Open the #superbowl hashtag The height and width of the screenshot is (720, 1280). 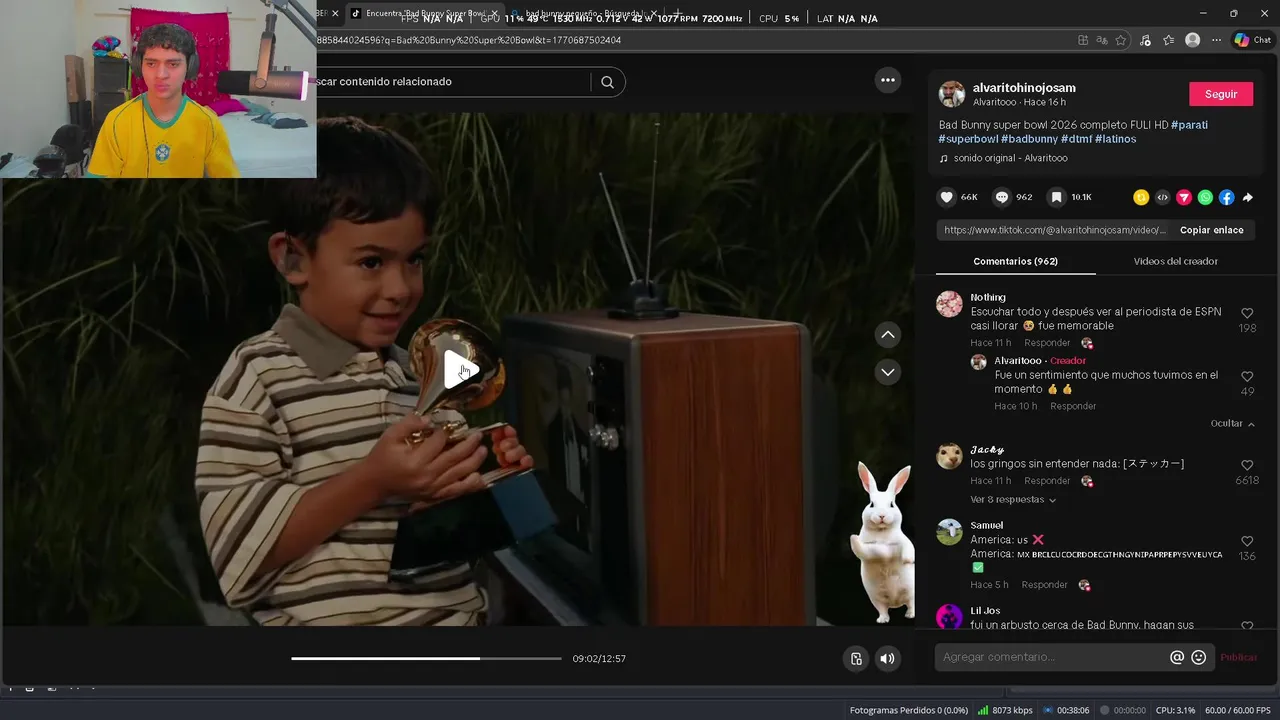[968, 139]
